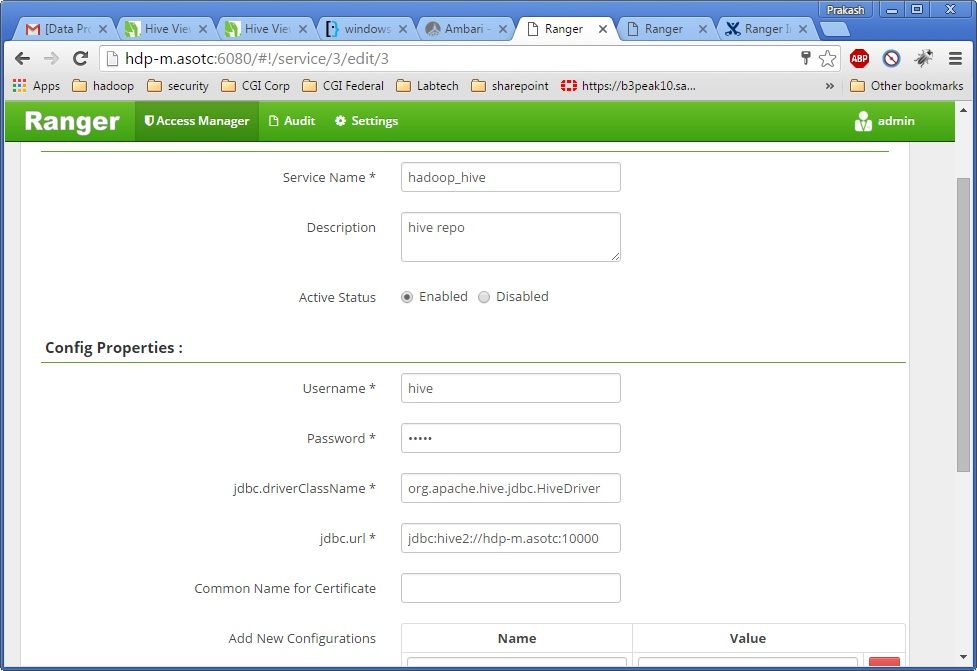
Task: Open the CGI Corp bookmarks folder
Action: coord(255,86)
